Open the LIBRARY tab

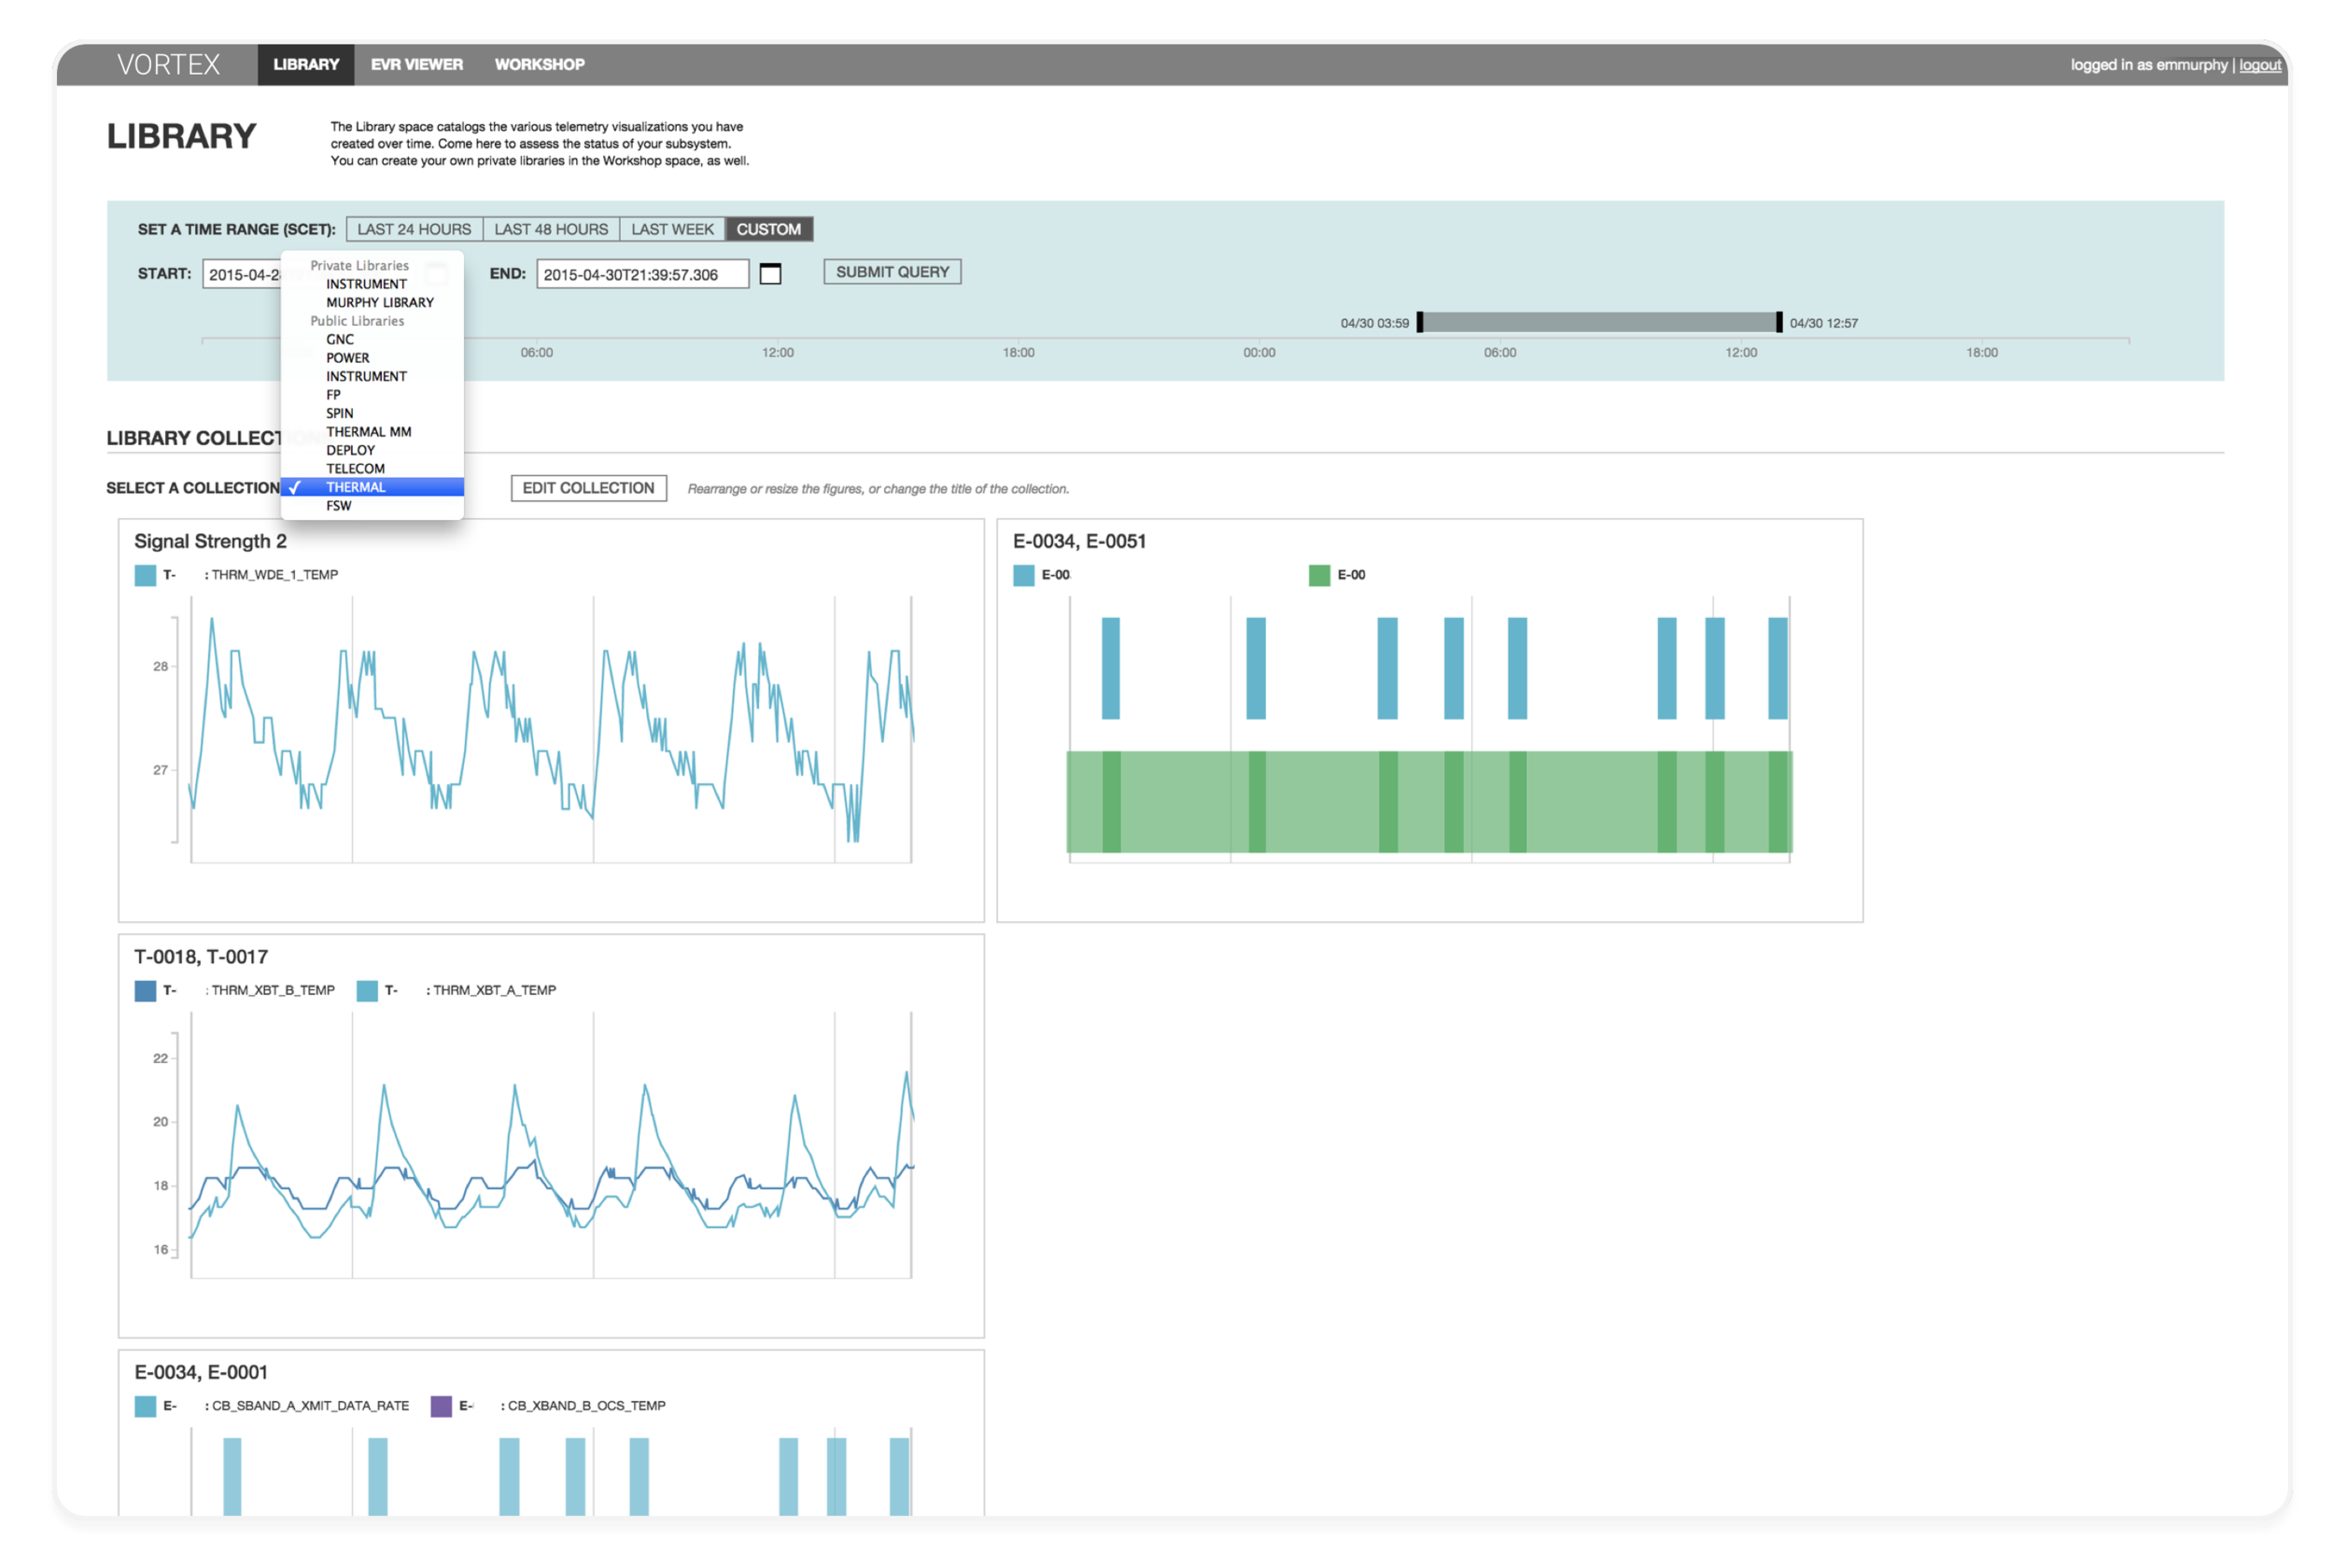pyautogui.click(x=306, y=64)
